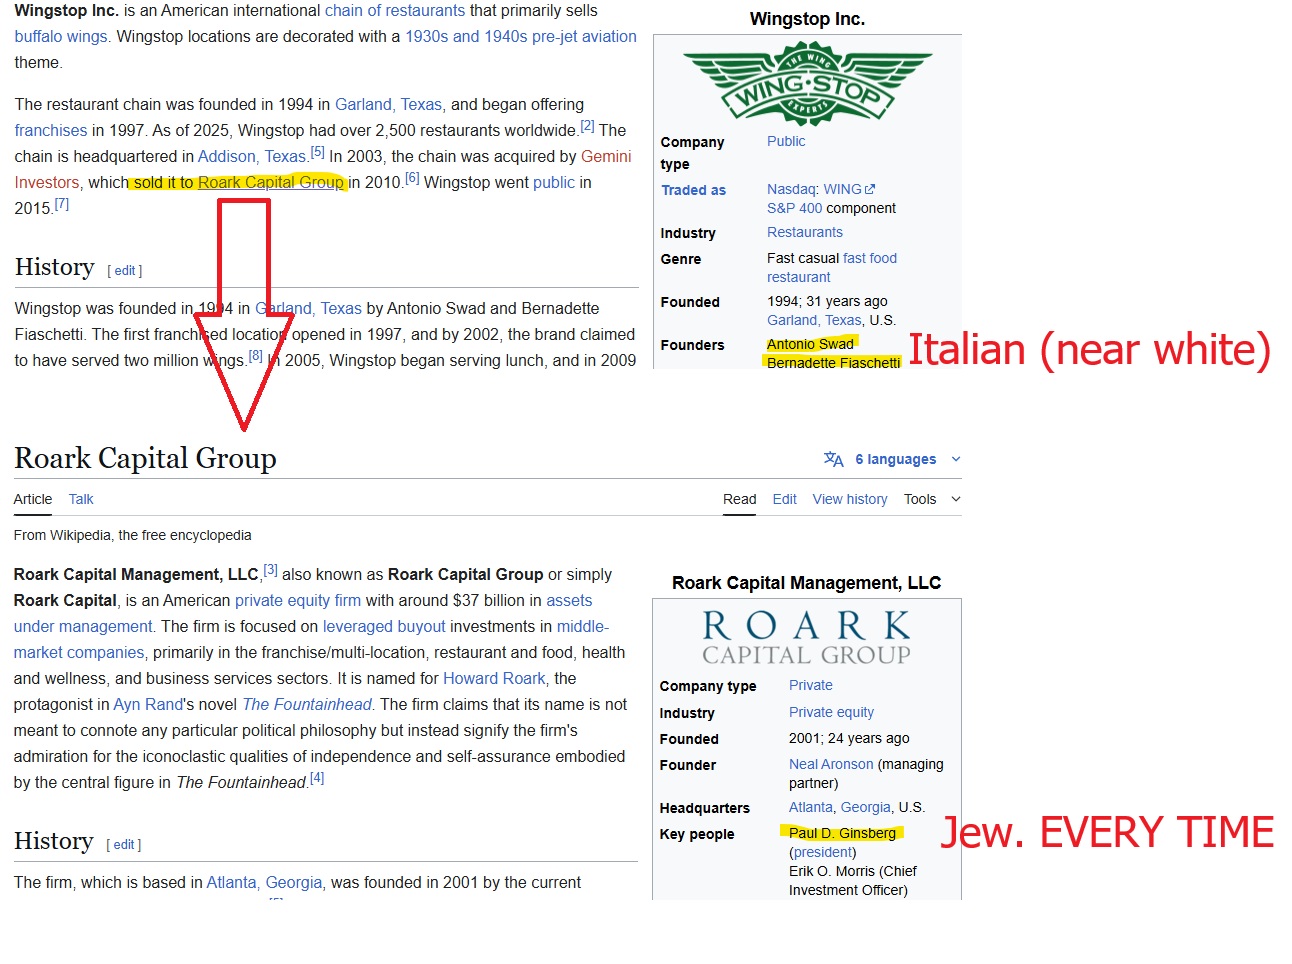
Task: Click the 'Roark Capital Group' page title
Action: click(x=145, y=458)
